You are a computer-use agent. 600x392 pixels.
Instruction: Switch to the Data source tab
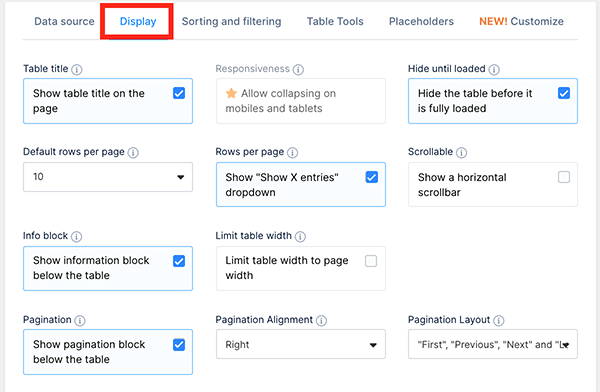coord(64,21)
